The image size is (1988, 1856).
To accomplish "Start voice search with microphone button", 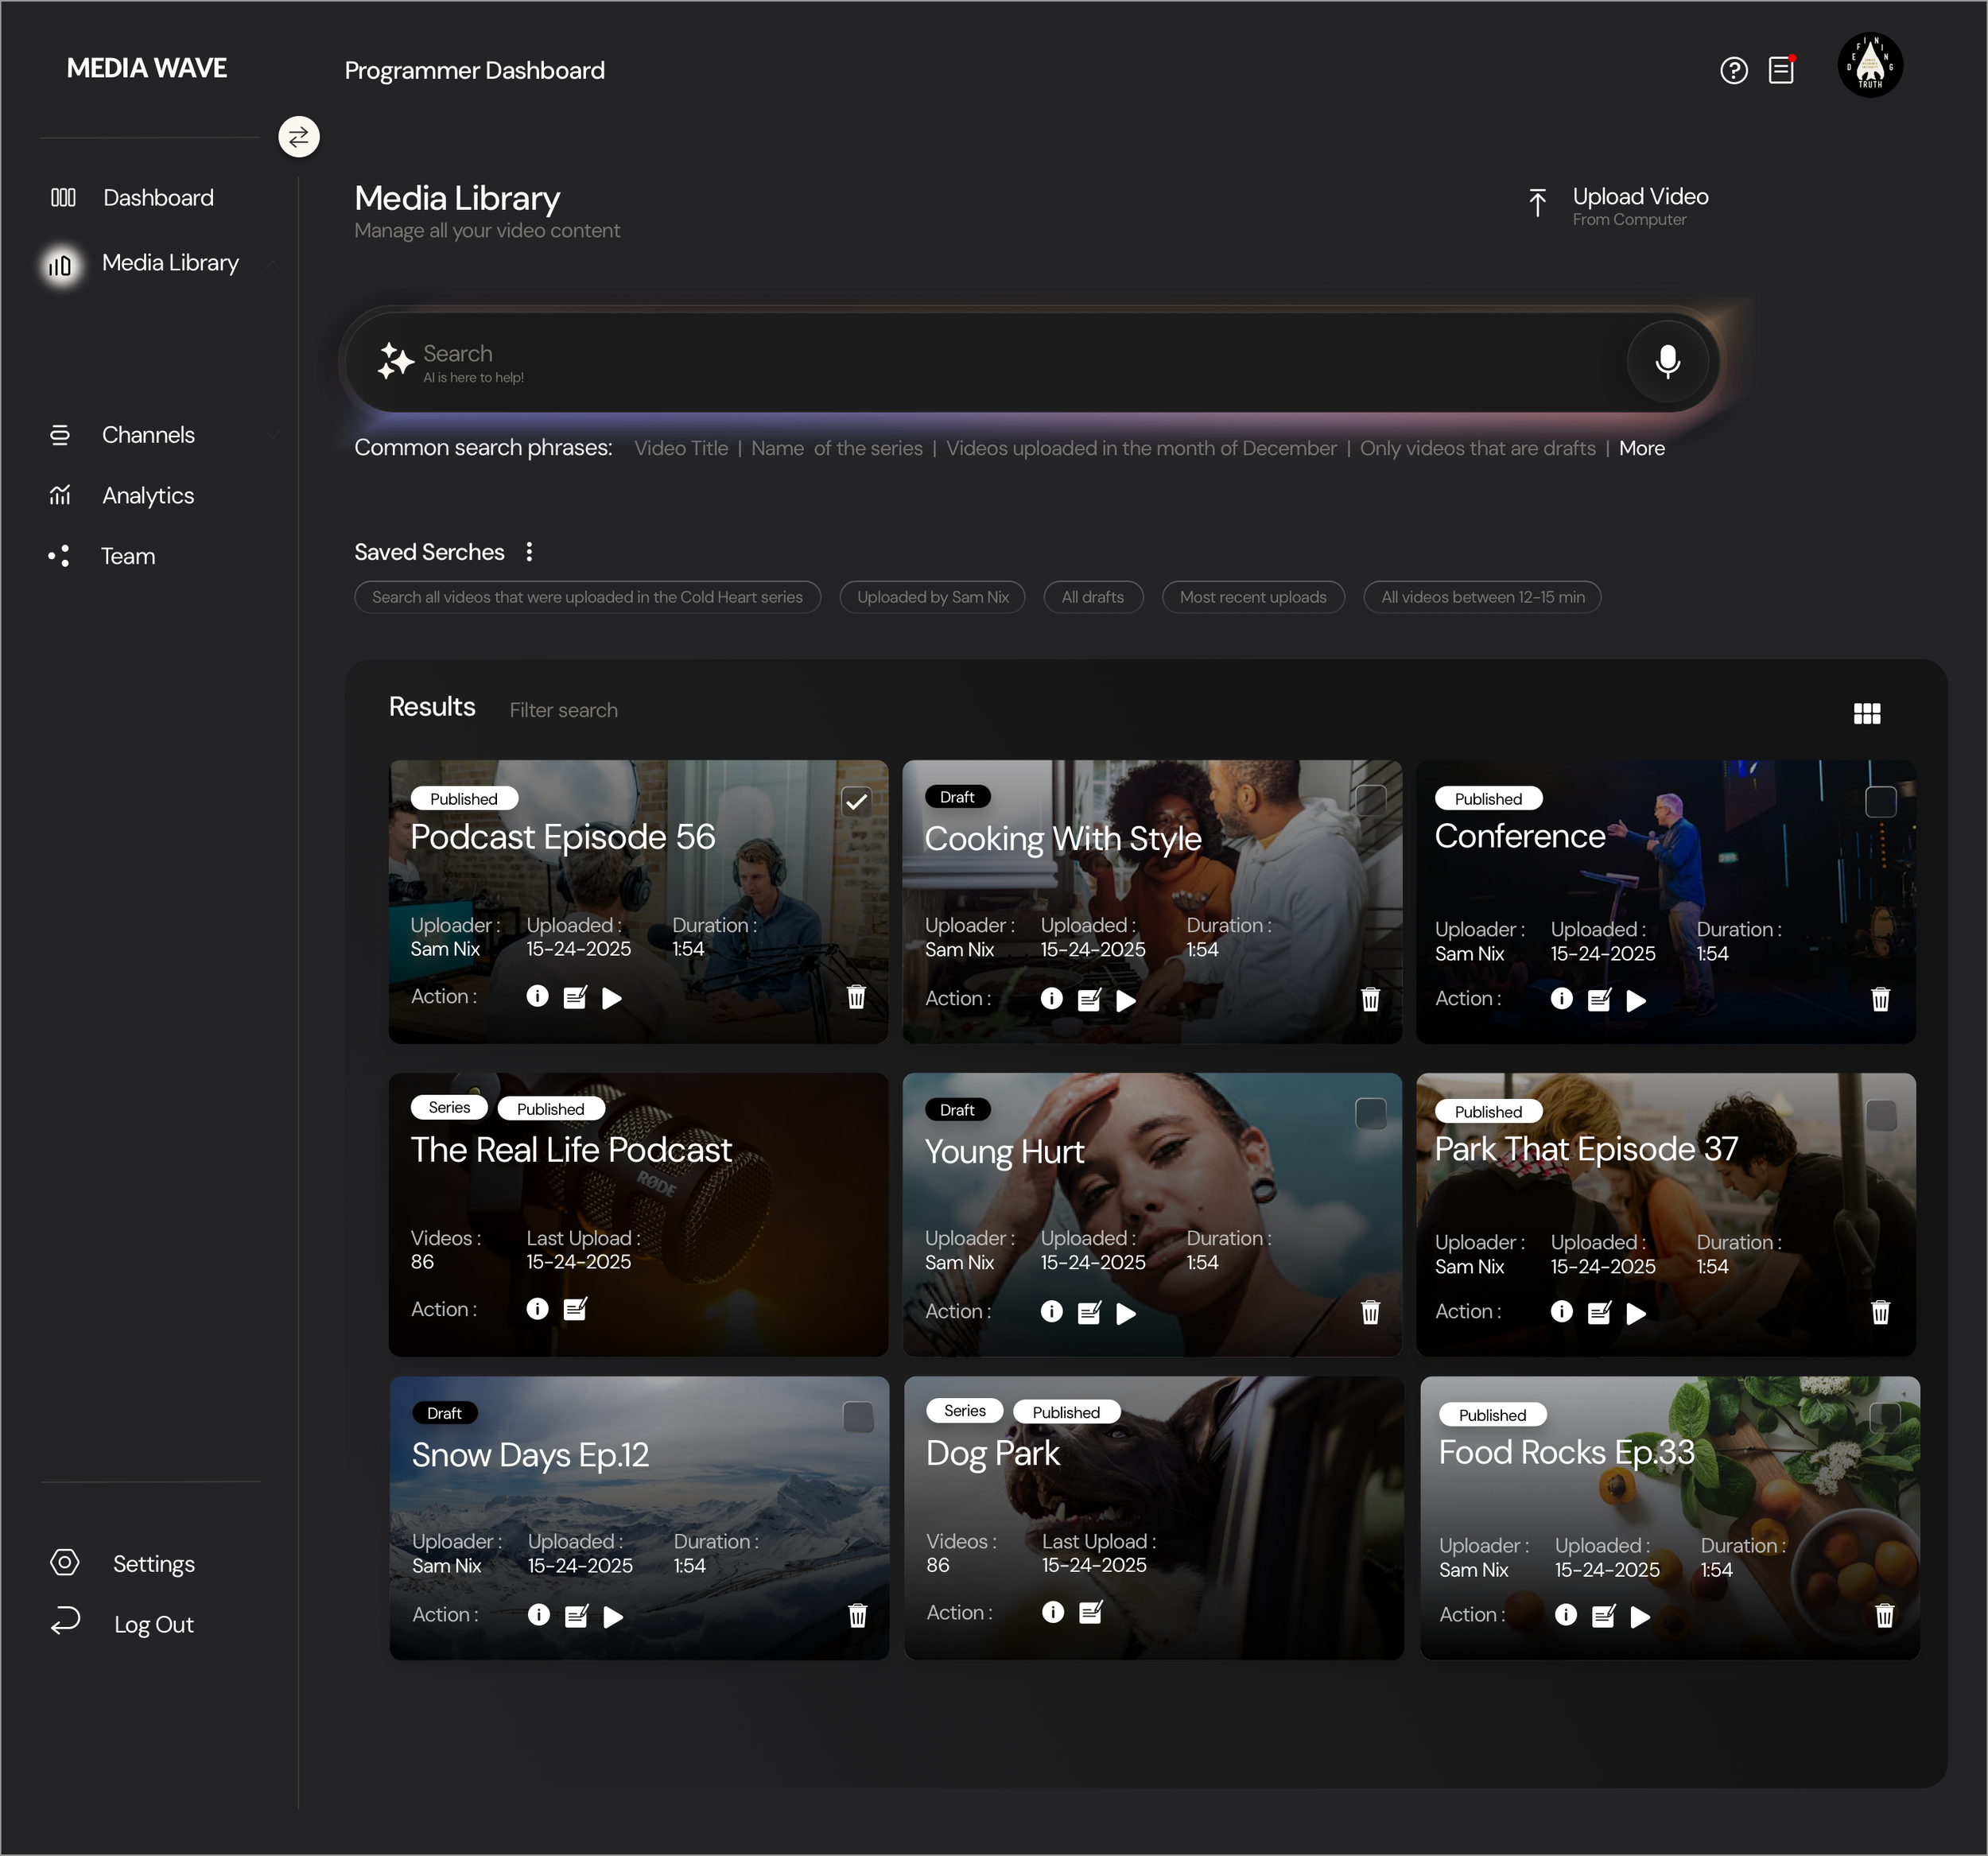I will (1667, 360).
